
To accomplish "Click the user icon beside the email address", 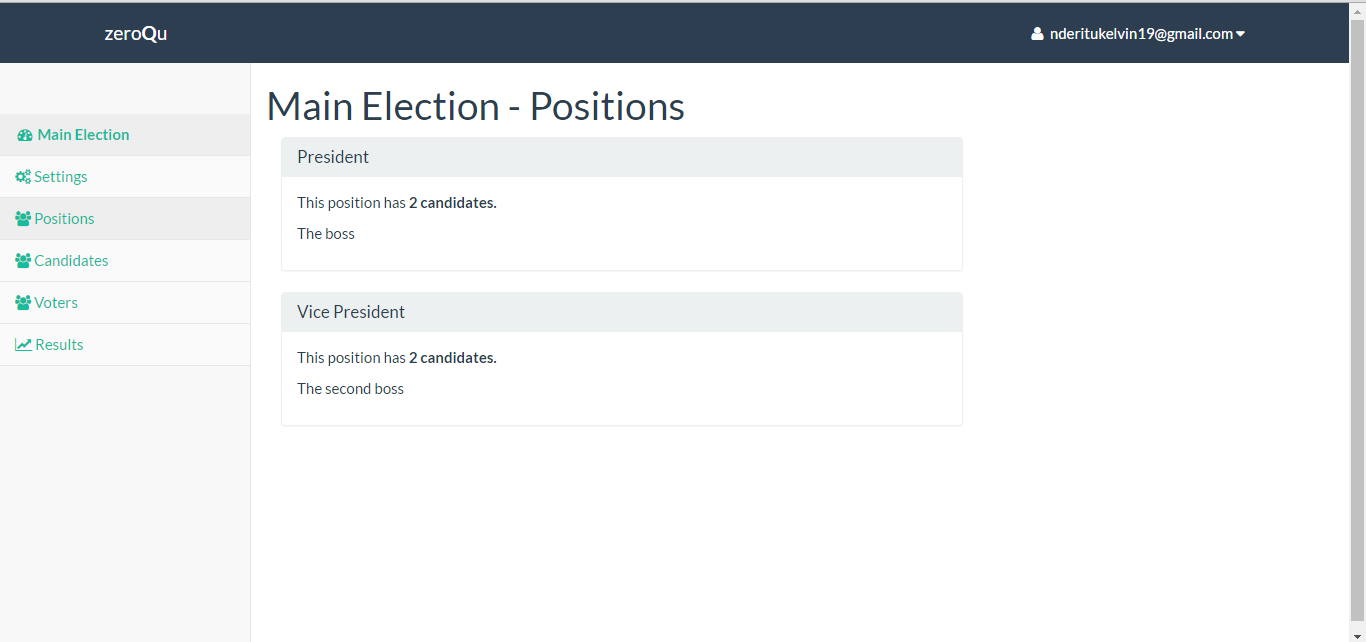I will point(1037,34).
